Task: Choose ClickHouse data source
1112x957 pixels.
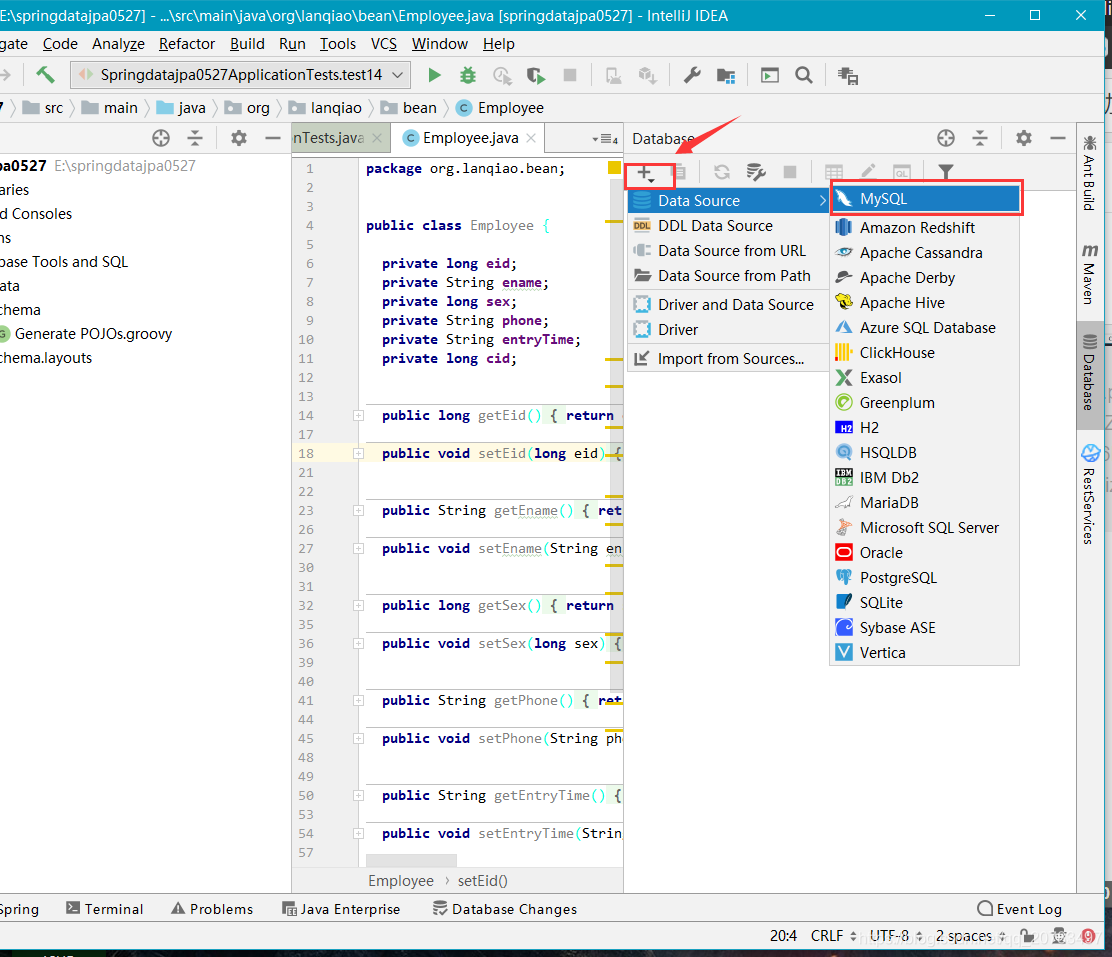Action: tap(924, 353)
